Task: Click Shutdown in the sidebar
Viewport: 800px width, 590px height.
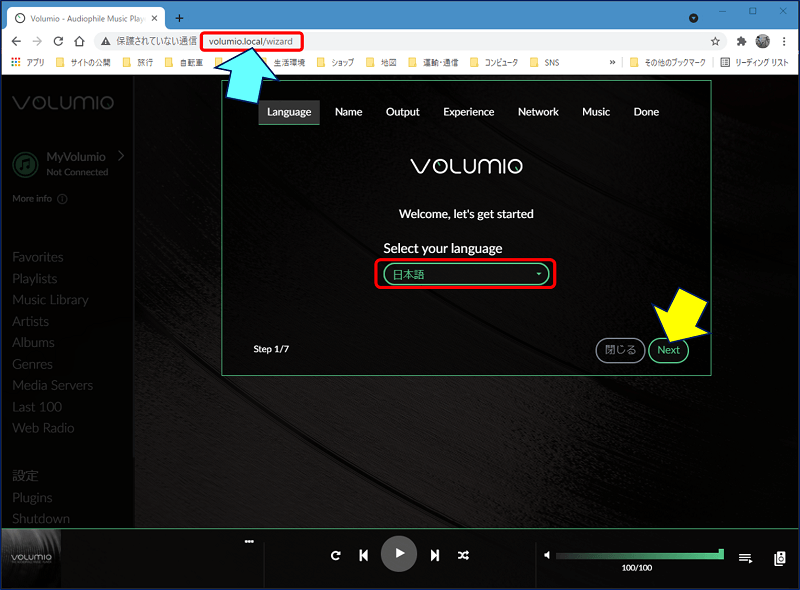Action: coord(41,519)
